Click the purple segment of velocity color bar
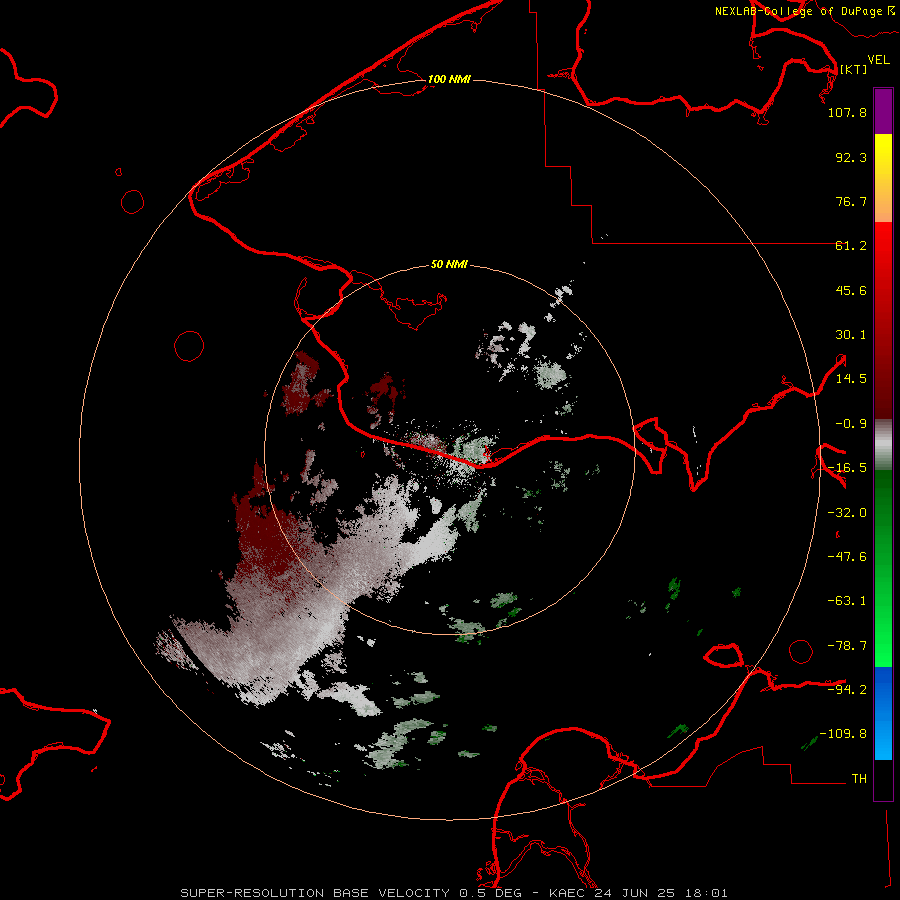This screenshot has height=900, width=900. coord(883,111)
